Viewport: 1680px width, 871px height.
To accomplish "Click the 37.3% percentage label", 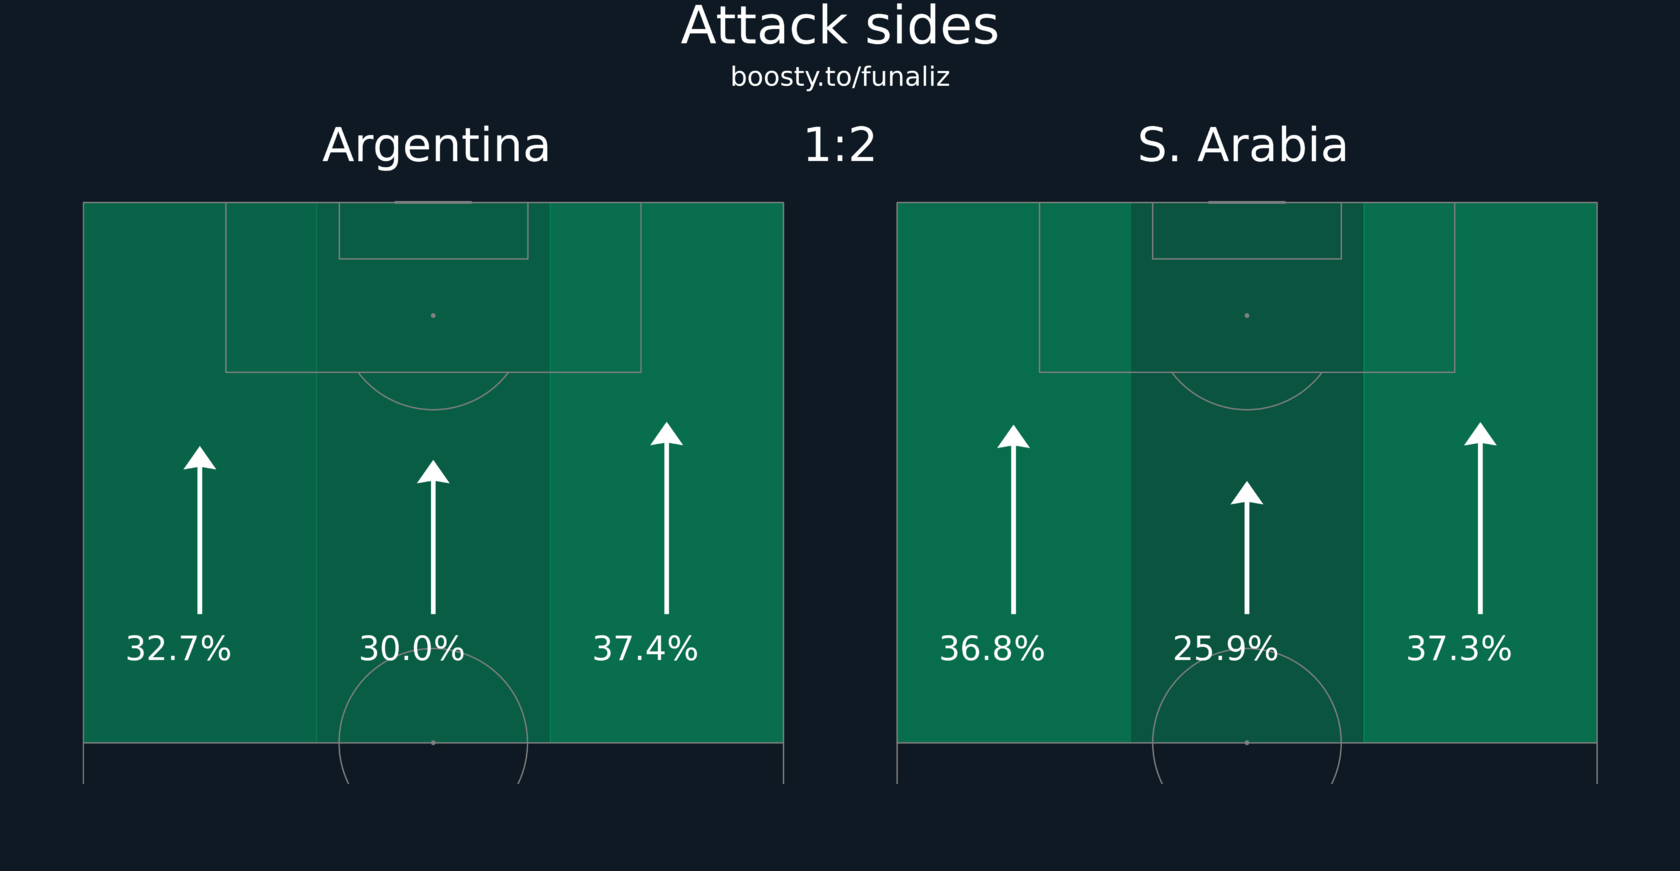I will click(x=1459, y=649).
